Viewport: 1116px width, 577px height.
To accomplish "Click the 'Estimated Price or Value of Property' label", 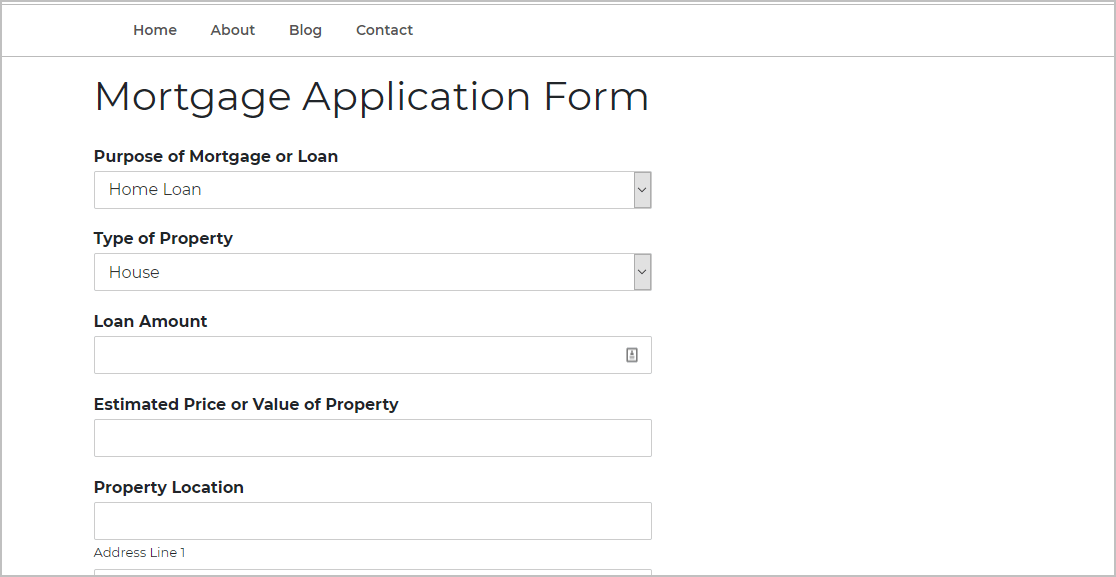I will click(246, 404).
